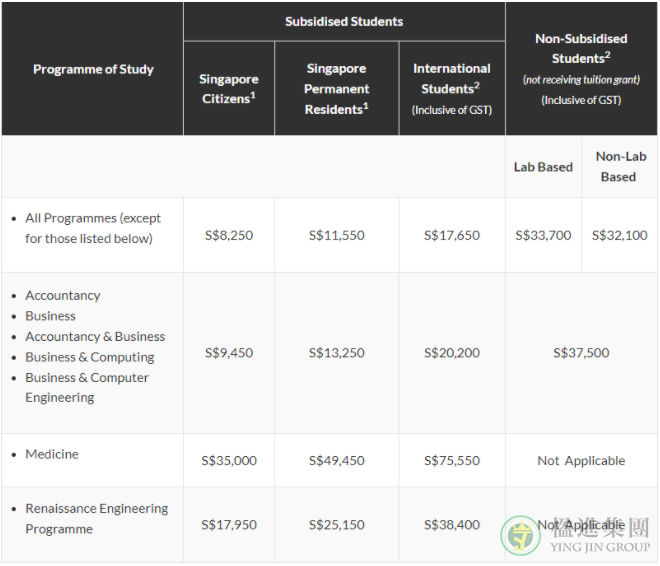This screenshot has width=660, height=566.
Task: Click Not Applicable in Renaissance Engineering row
Action: coord(581,525)
